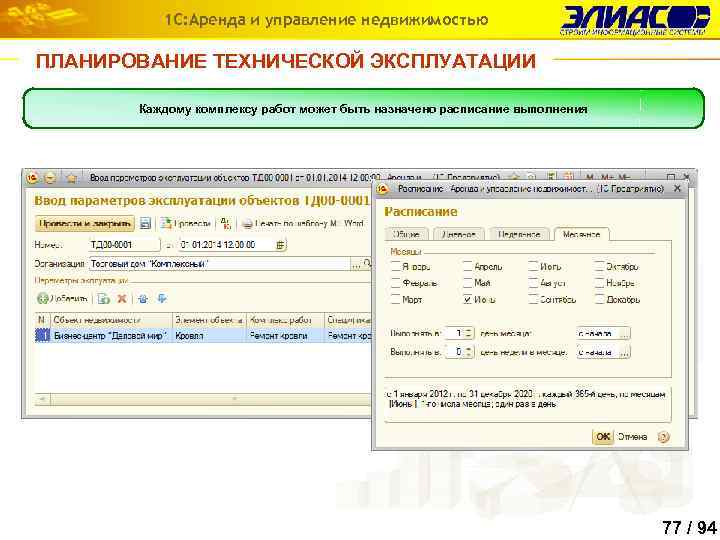Click the Организация field Торговый дом "Комплексный"
Image resolution: width=720 pixels, height=540 pixels.
coord(219,264)
